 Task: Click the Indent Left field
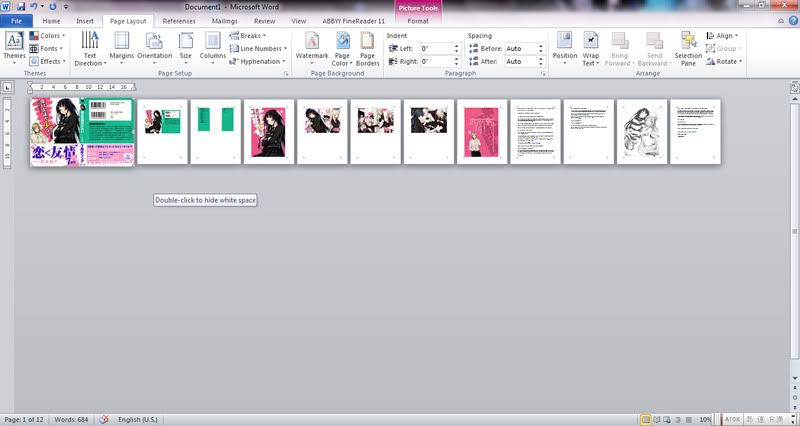point(436,48)
